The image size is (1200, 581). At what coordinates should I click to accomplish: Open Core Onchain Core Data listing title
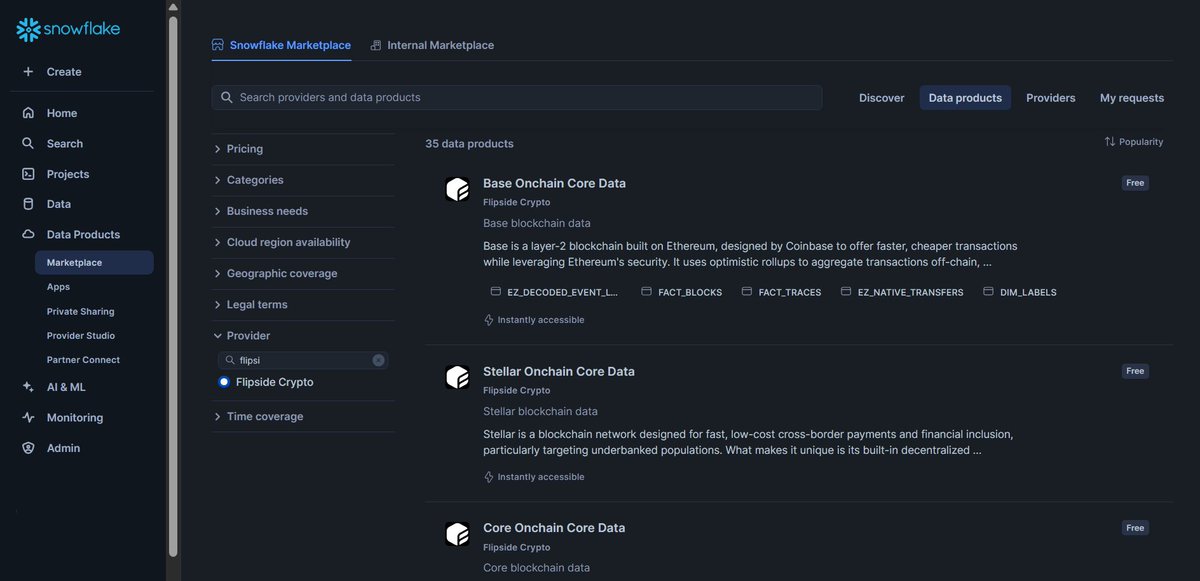coord(554,528)
